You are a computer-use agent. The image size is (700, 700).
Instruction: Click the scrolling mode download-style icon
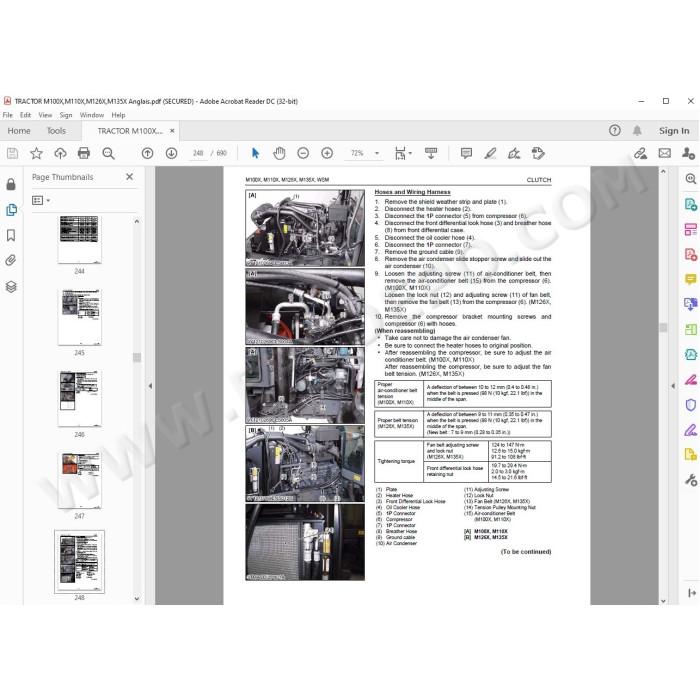[x=431, y=154]
